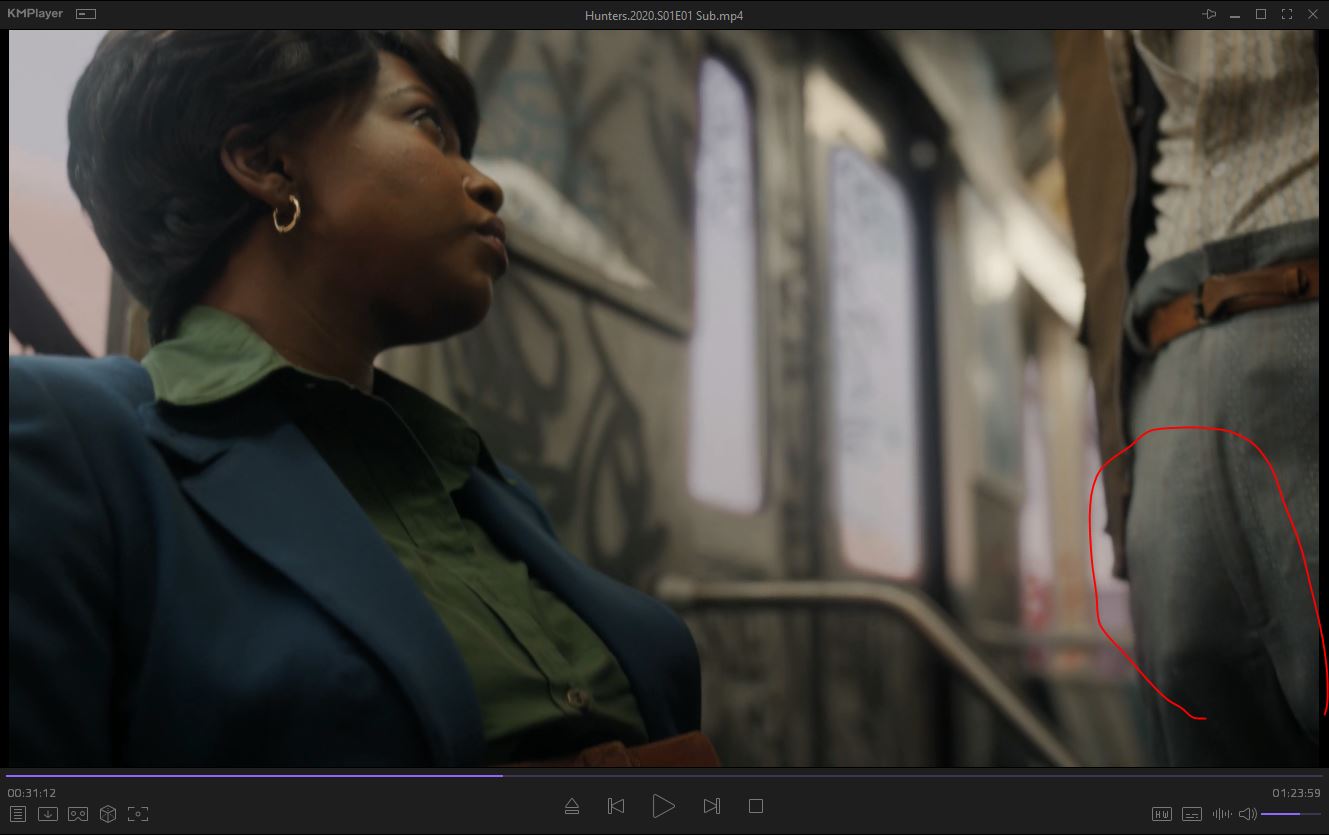This screenshot has width=1329, height=835.
Task: Click the screen capture frame icon
Action: pyautogui.click(x=138, y=814)
